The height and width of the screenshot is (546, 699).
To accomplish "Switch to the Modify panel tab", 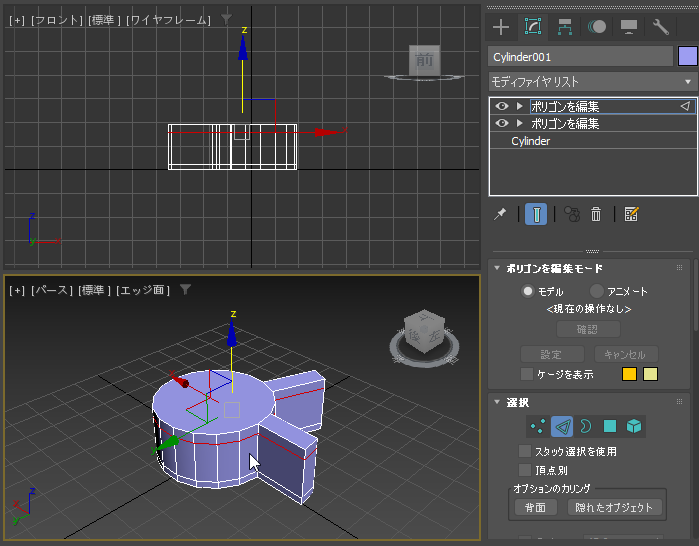I will coord(533,27).
